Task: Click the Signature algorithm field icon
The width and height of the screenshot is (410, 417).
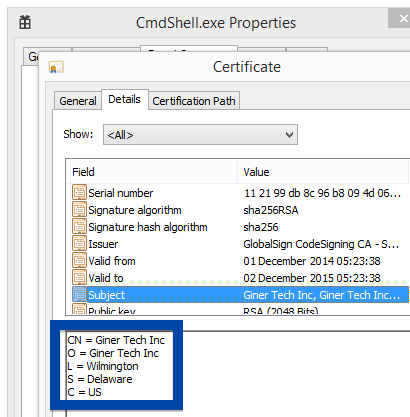Action: pyautogui.click(x=79, y=210)
